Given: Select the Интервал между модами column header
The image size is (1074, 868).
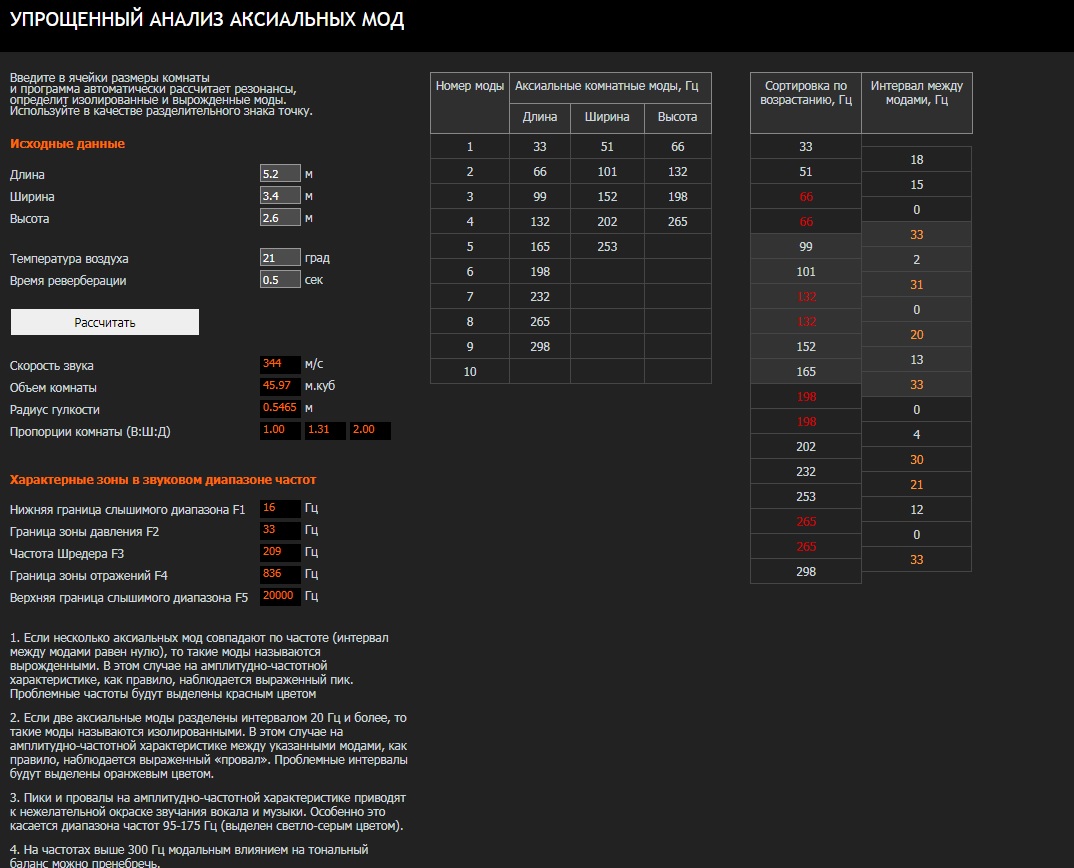Looking at the screenshot, I should pyautogui.click(x=916, y=93).
